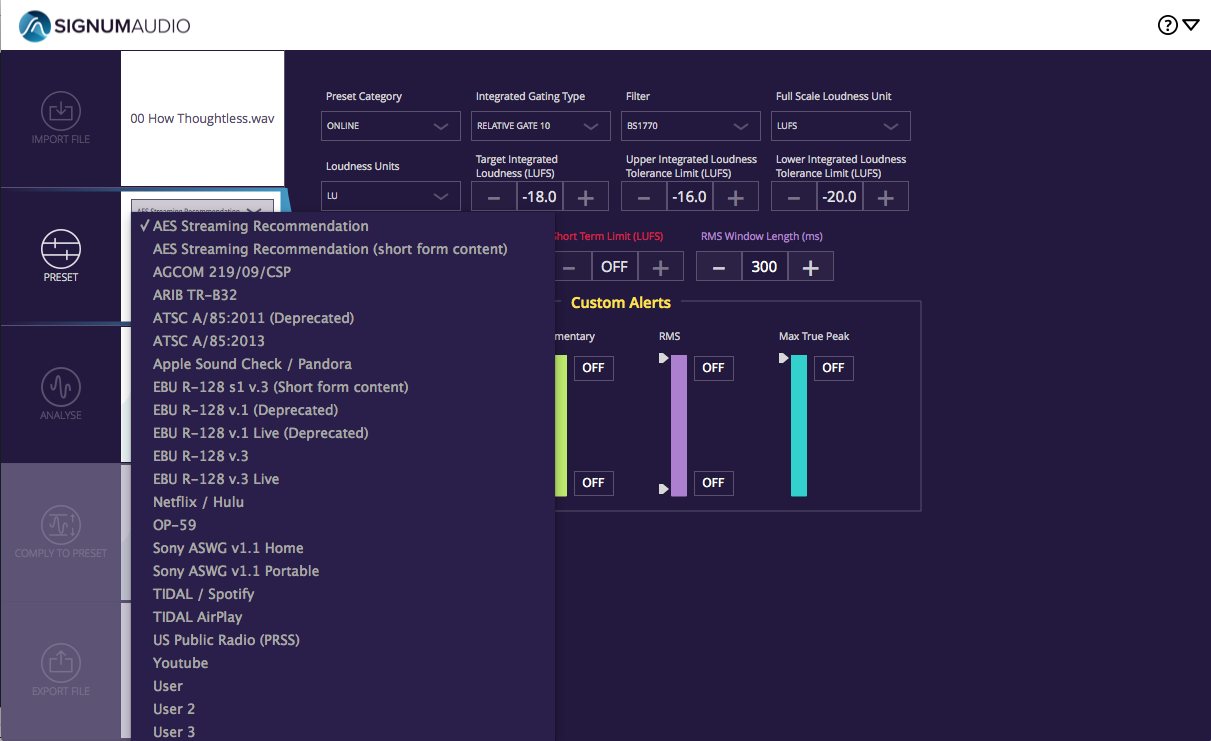This screenshot has width=1211, height=741.
Task: Toggle the upper RMS alert OFF button
Action: pos(713,368)
